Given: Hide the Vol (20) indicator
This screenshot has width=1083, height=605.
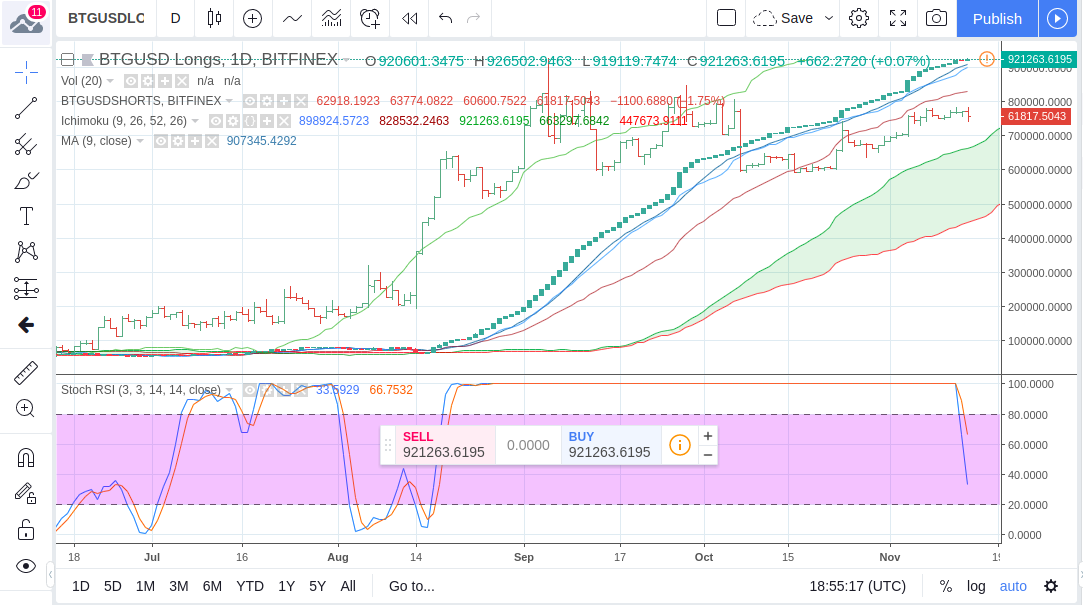Looking at the screenshot, I should coord(130,81).
